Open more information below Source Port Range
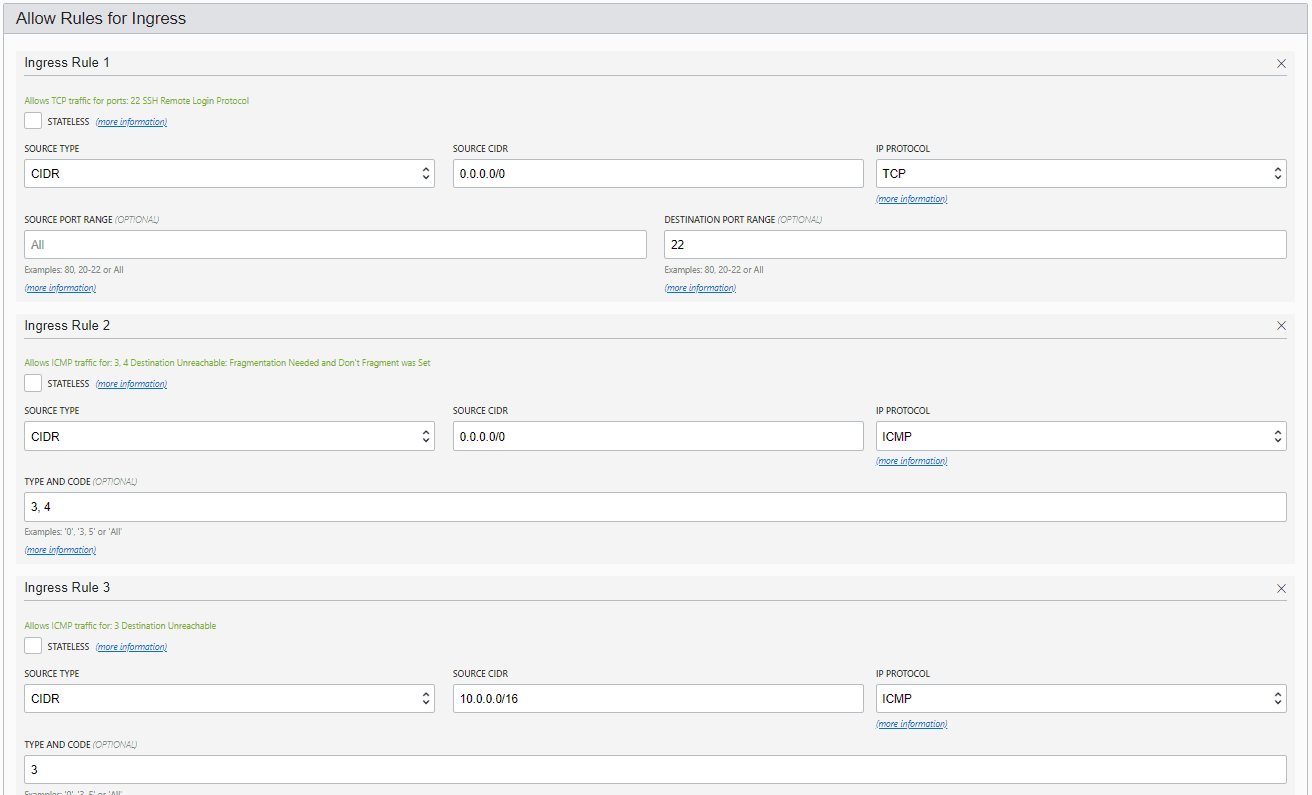 pos(60,287)
